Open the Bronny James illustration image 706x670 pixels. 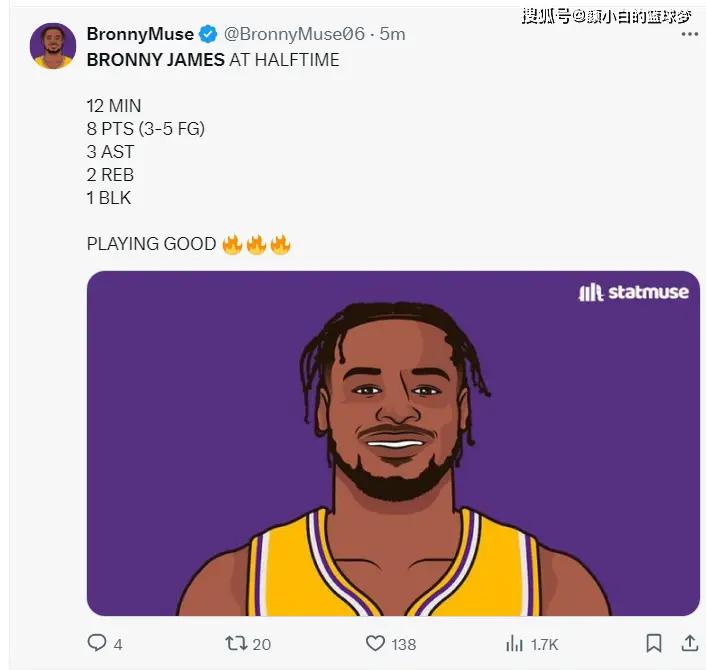[393, 443]
